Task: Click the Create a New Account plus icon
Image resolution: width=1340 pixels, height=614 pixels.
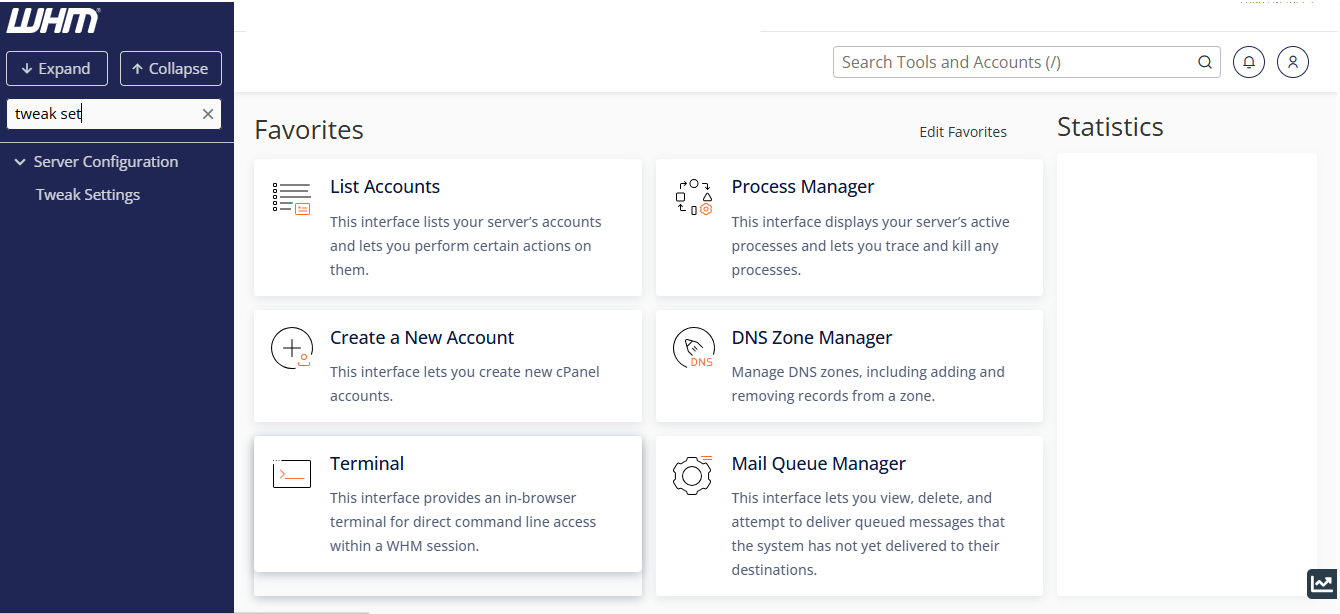Action: click(291, 349)
